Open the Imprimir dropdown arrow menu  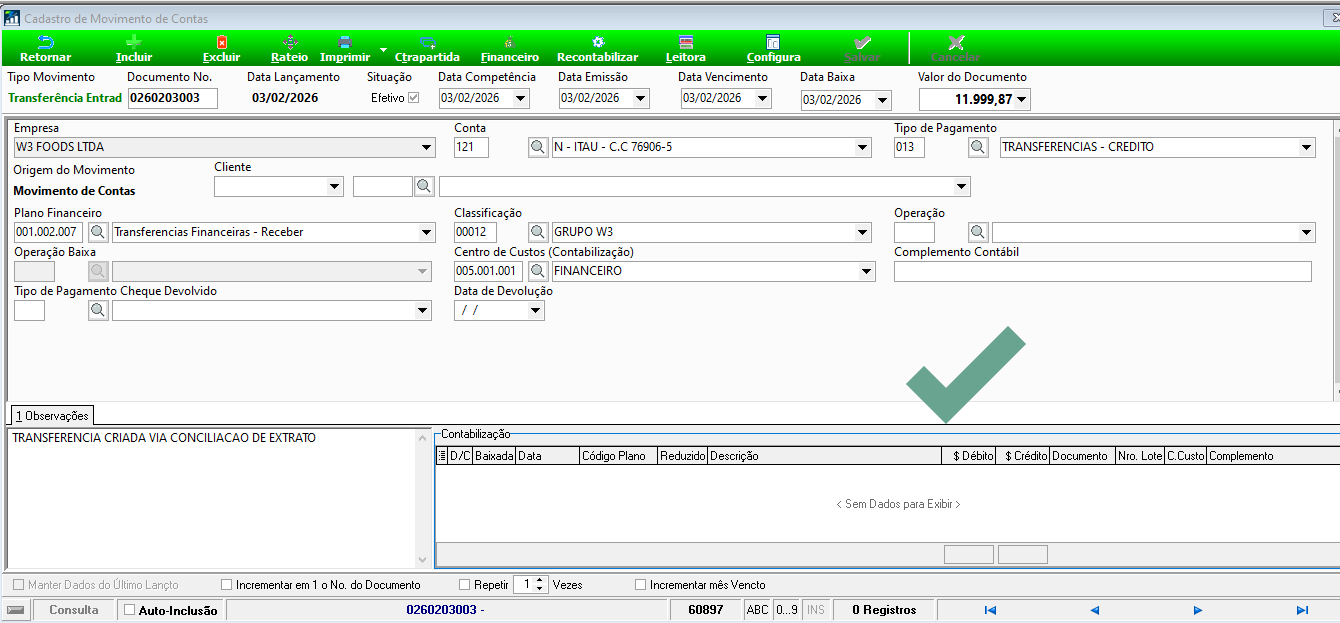(383, 48)
